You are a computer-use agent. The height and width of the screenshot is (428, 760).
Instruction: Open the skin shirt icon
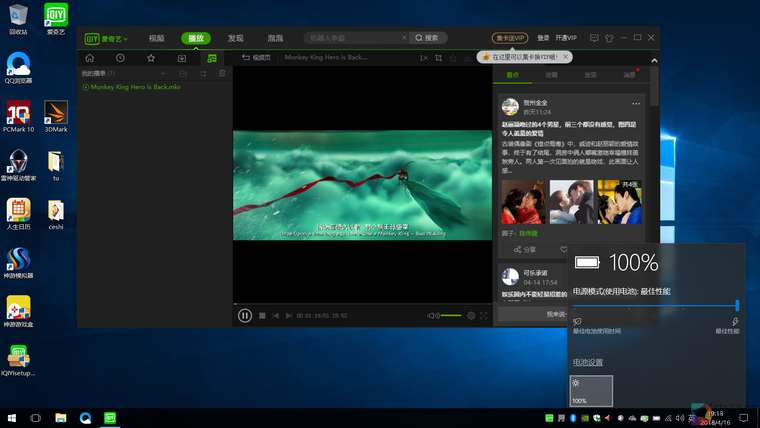pyautogui.click(x=609, y=38)
